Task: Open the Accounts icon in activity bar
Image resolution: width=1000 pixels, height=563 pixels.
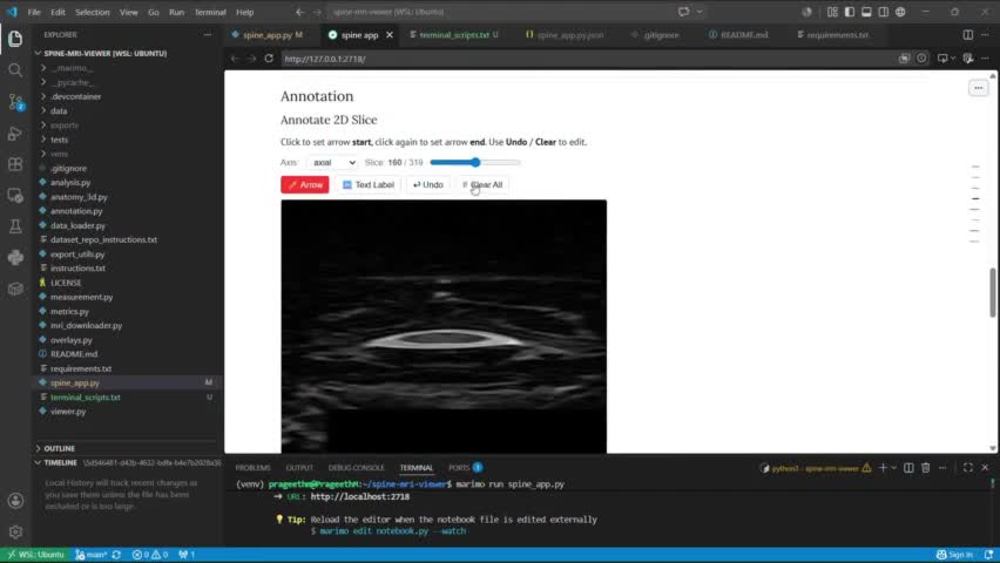Action: pos(15,501)
